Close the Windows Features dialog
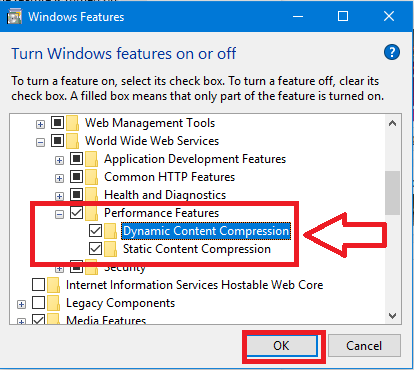This screenshot has width=414, height=370. coord(389,16)
